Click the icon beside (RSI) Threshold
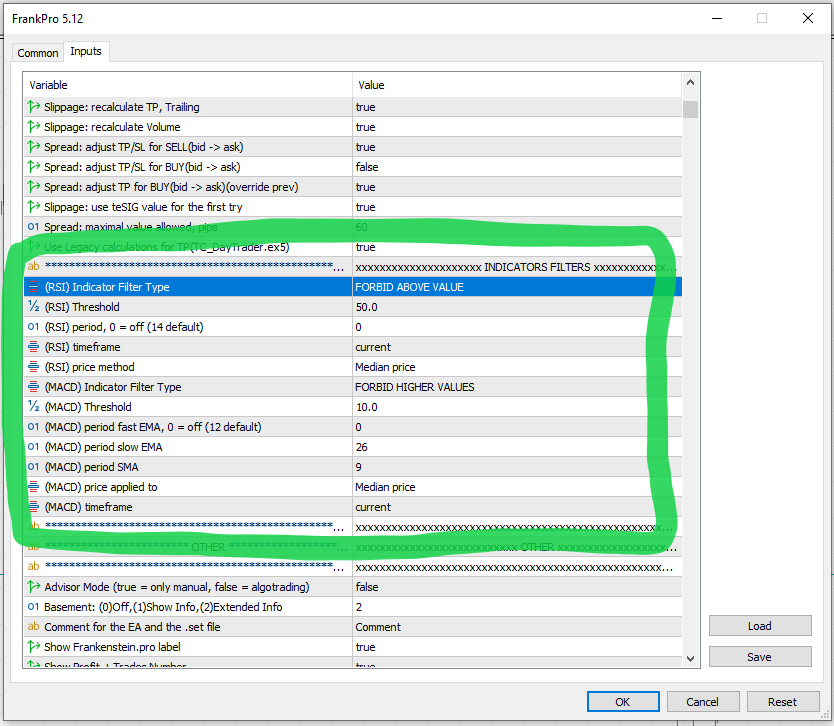 click(34, 307)
